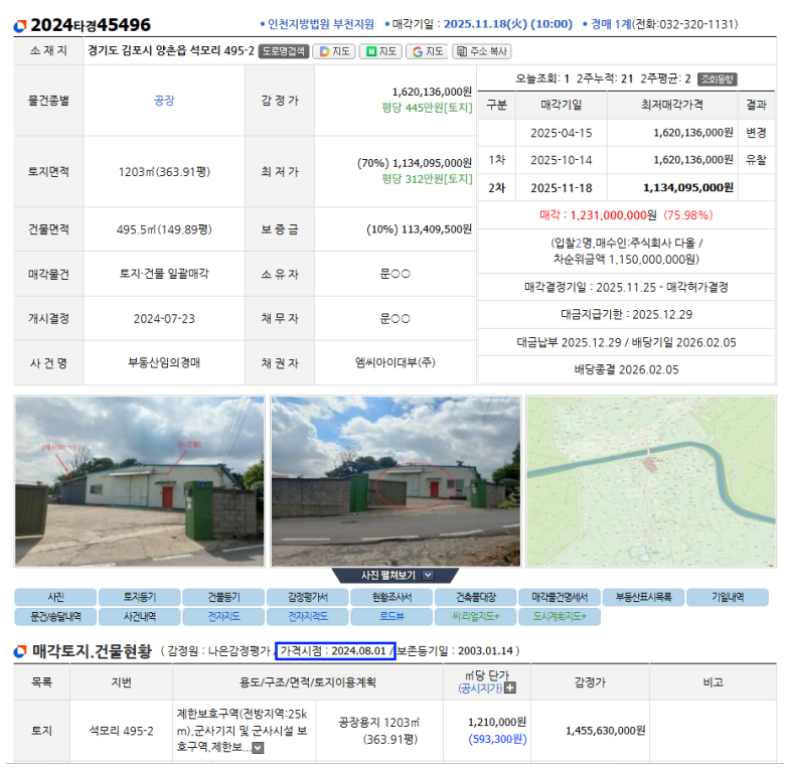The height and width of the screenshot is (769, 794).
Task: Expand photos with 사진 펼쳐보기
Action: click(397, 575)
